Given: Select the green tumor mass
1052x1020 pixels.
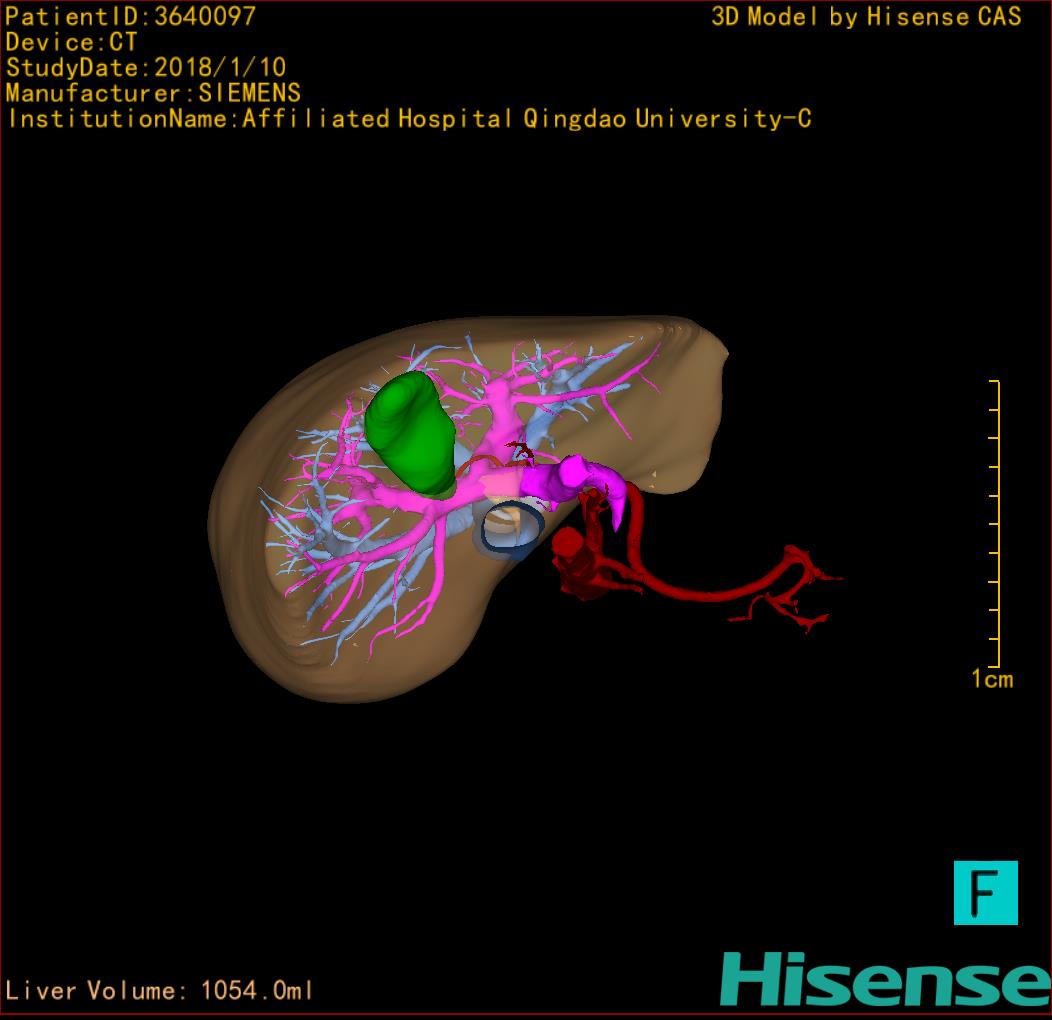Looking at the screenshot, I should (410, 432).
